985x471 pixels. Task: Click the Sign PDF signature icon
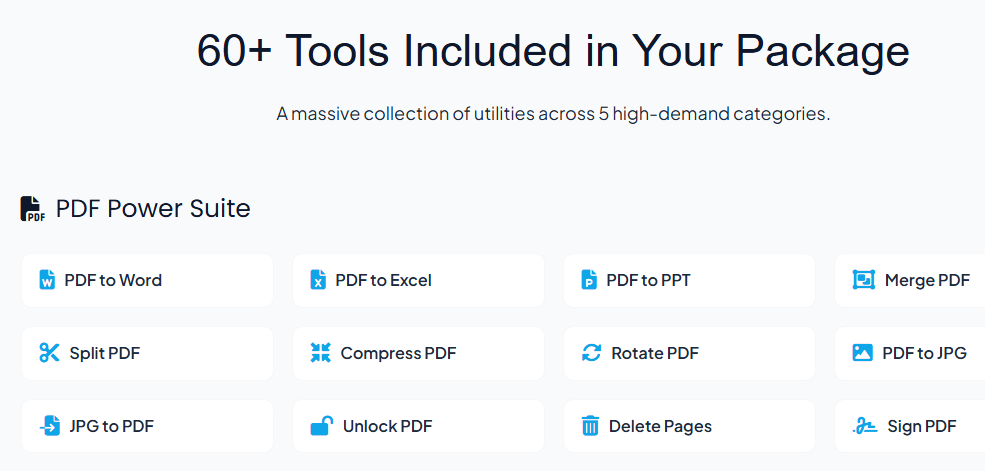click(x=864, y=426)
